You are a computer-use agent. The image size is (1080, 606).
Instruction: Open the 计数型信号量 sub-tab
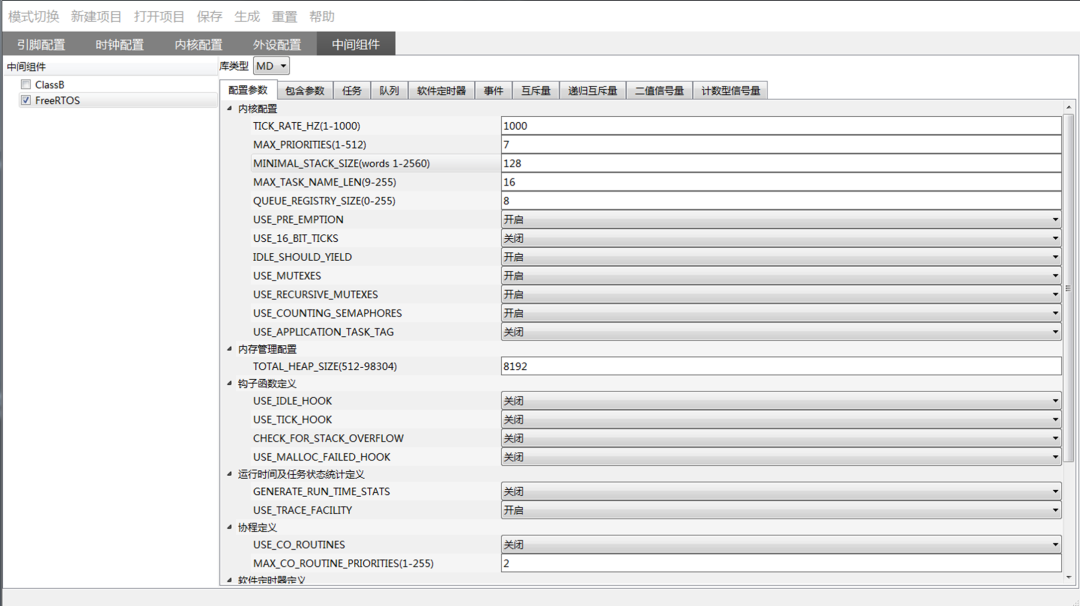[731, 91]
